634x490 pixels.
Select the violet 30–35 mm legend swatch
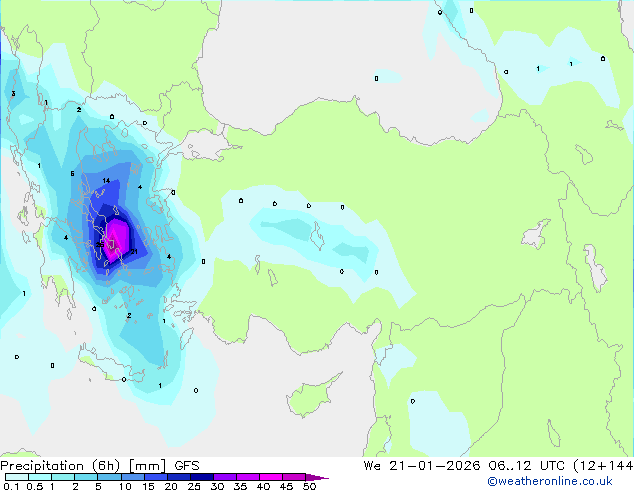pyautogui.click(x=224, y=477)
